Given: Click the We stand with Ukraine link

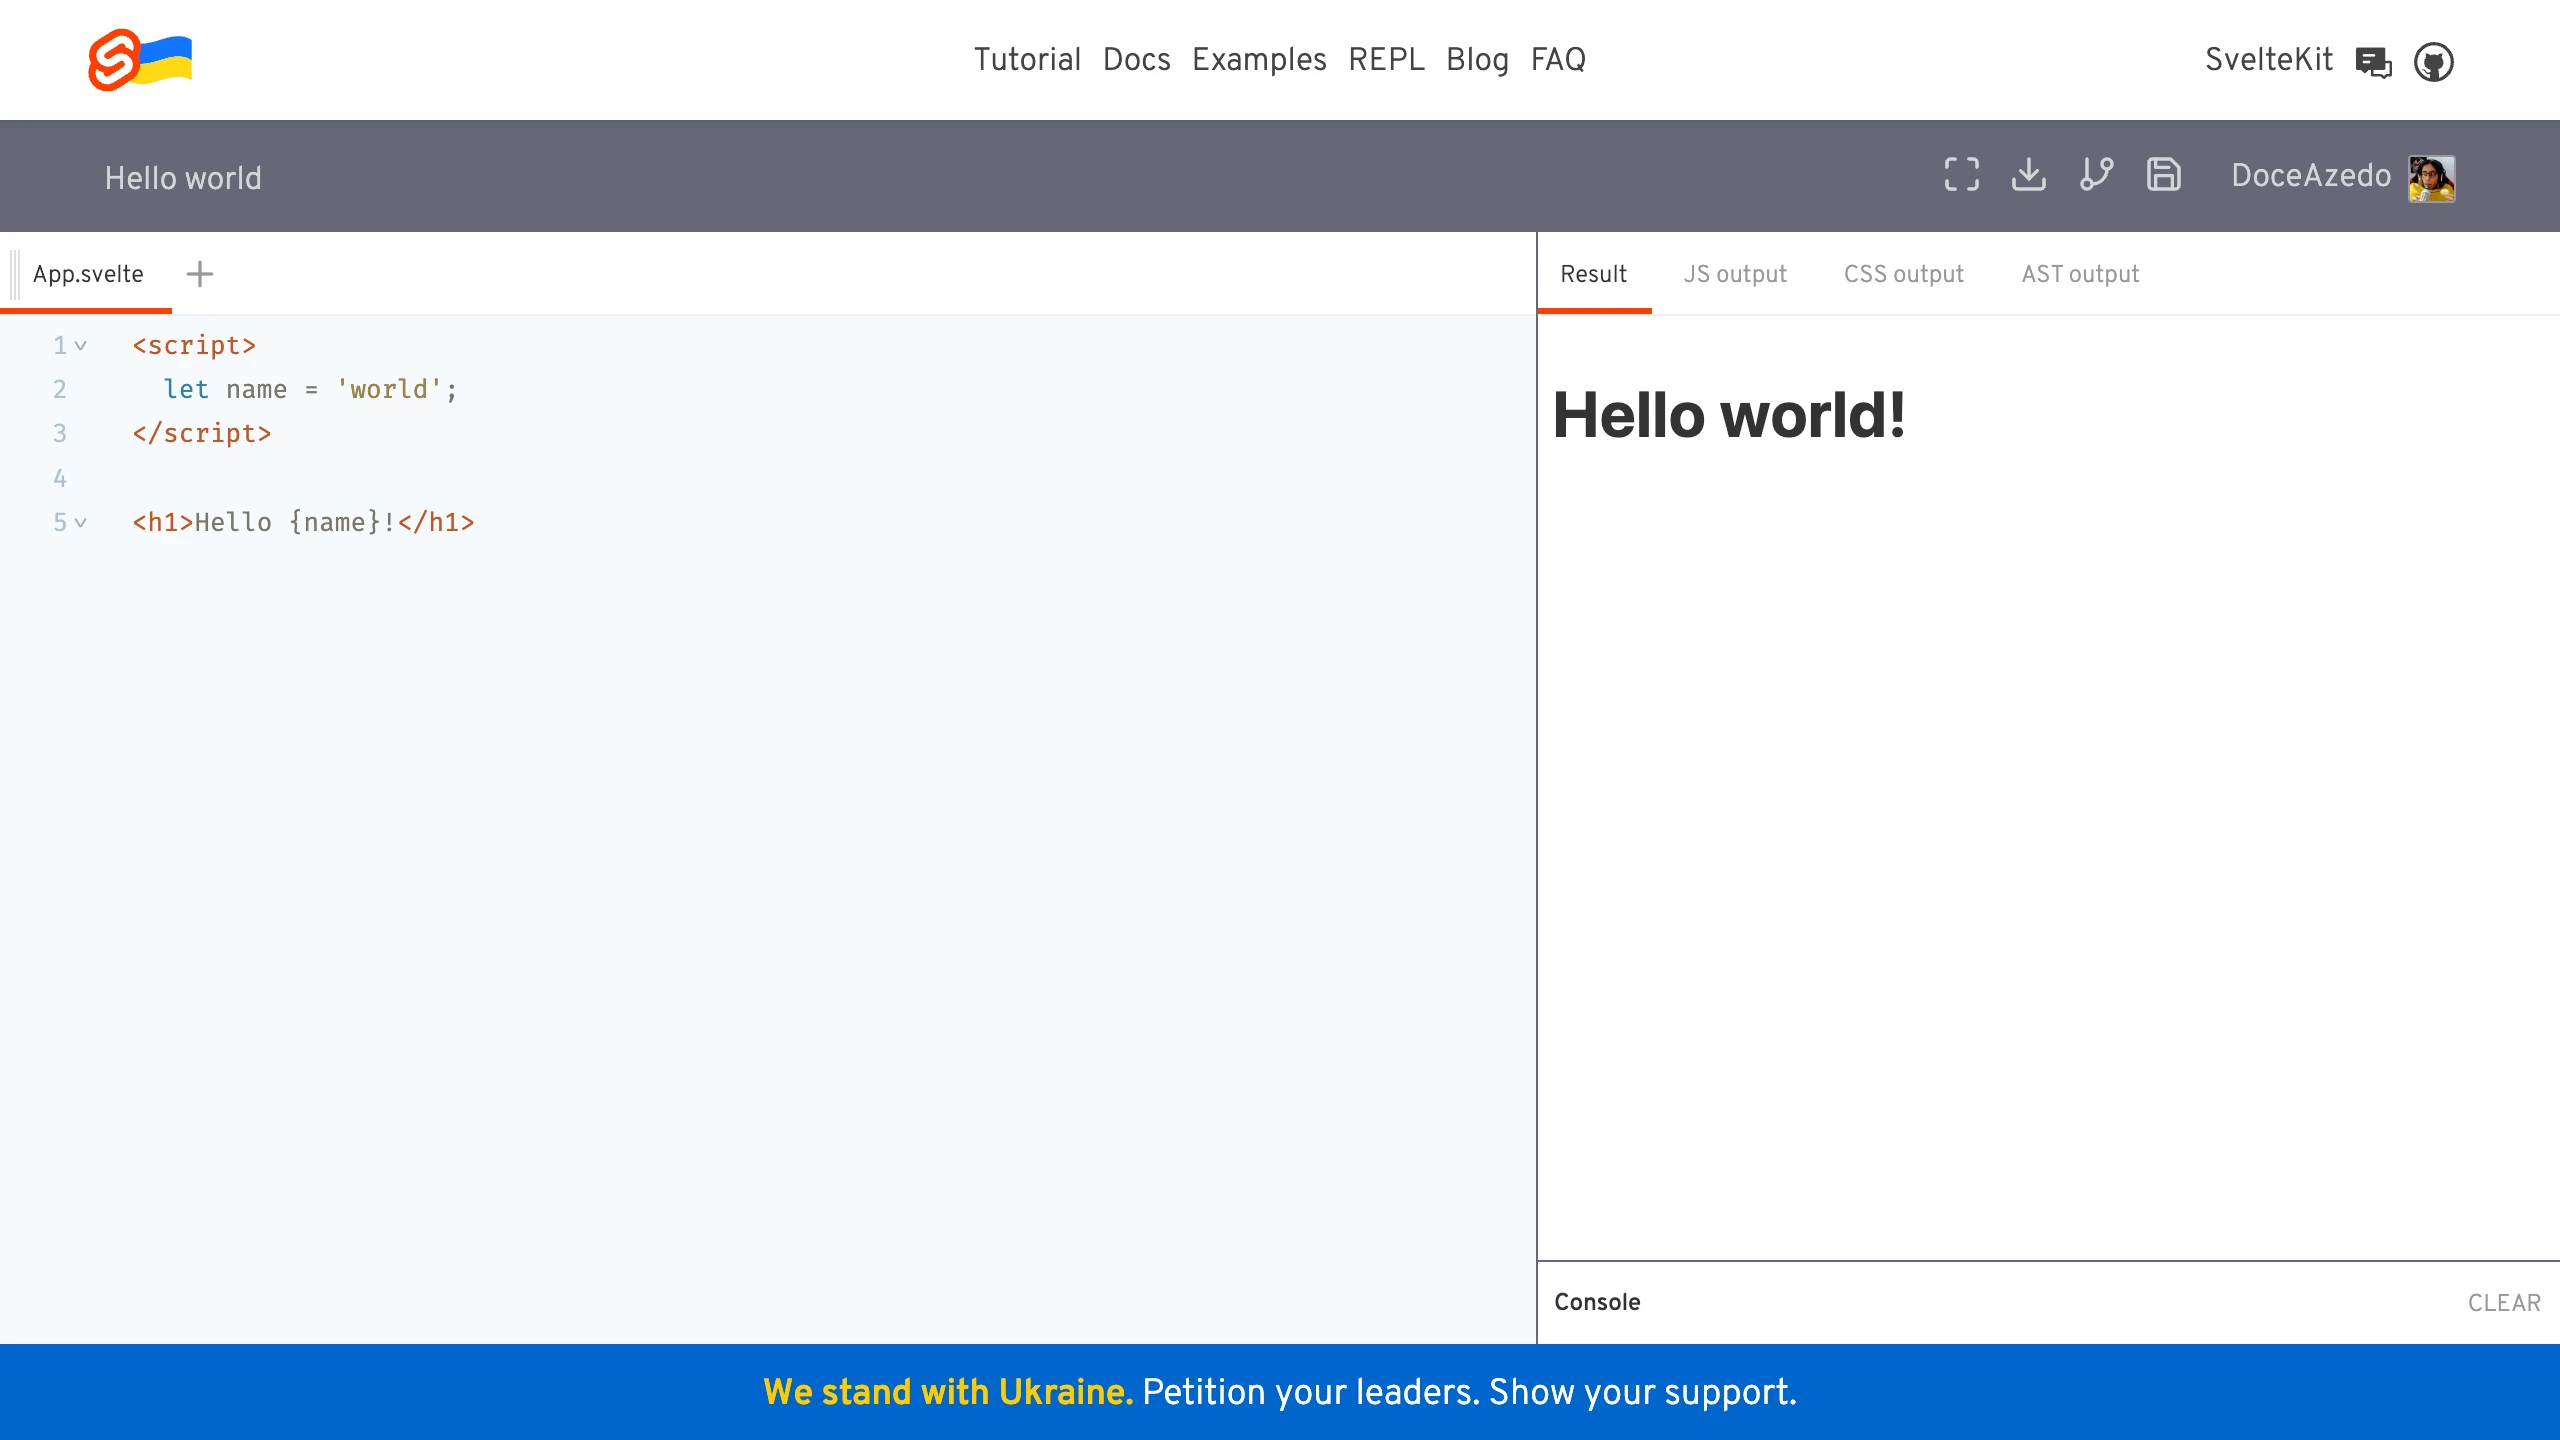Looking at the screenshot, I should point(947,1392).
